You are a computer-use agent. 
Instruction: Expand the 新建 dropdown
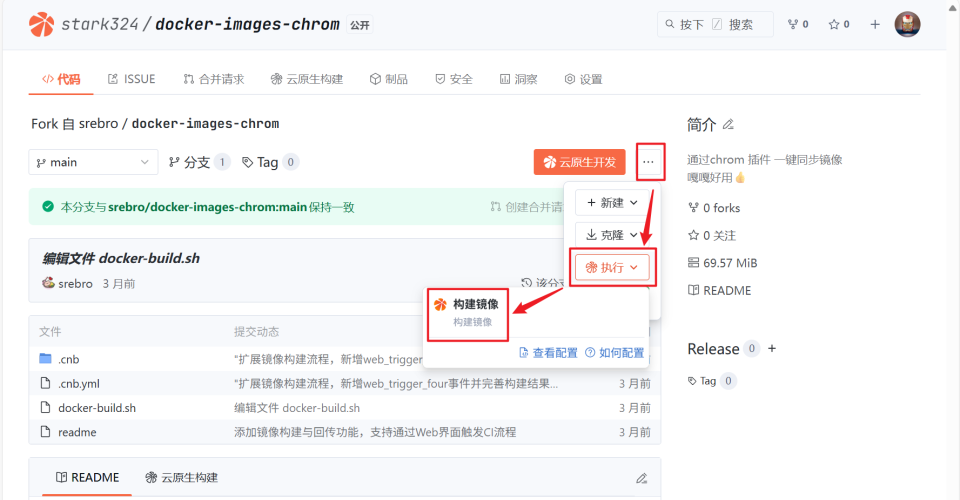coord(612,203)
